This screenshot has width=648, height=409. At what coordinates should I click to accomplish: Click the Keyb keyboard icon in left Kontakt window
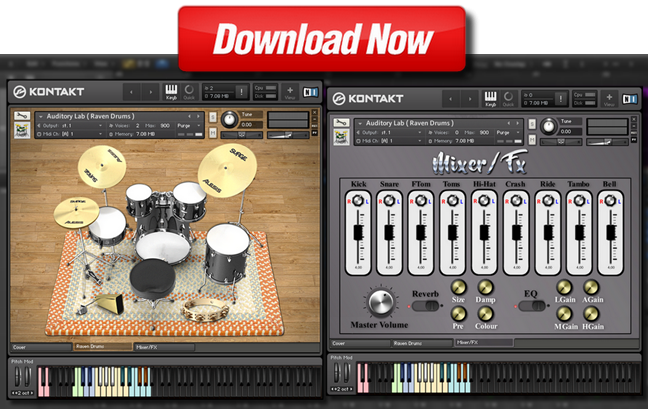click(x=171, y=92)
